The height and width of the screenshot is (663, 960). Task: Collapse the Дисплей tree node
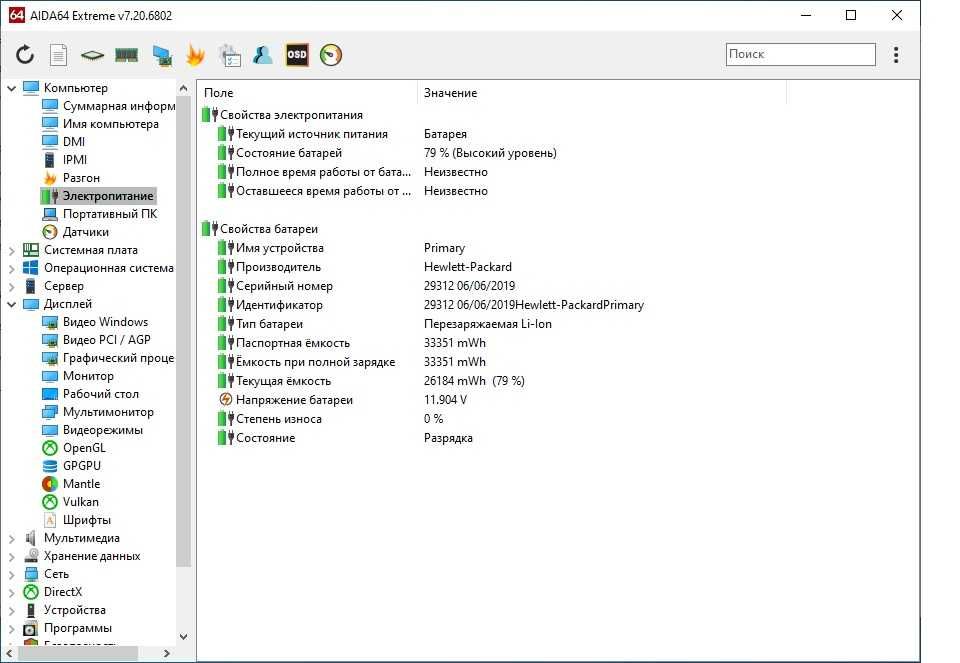tap(11, 304)
